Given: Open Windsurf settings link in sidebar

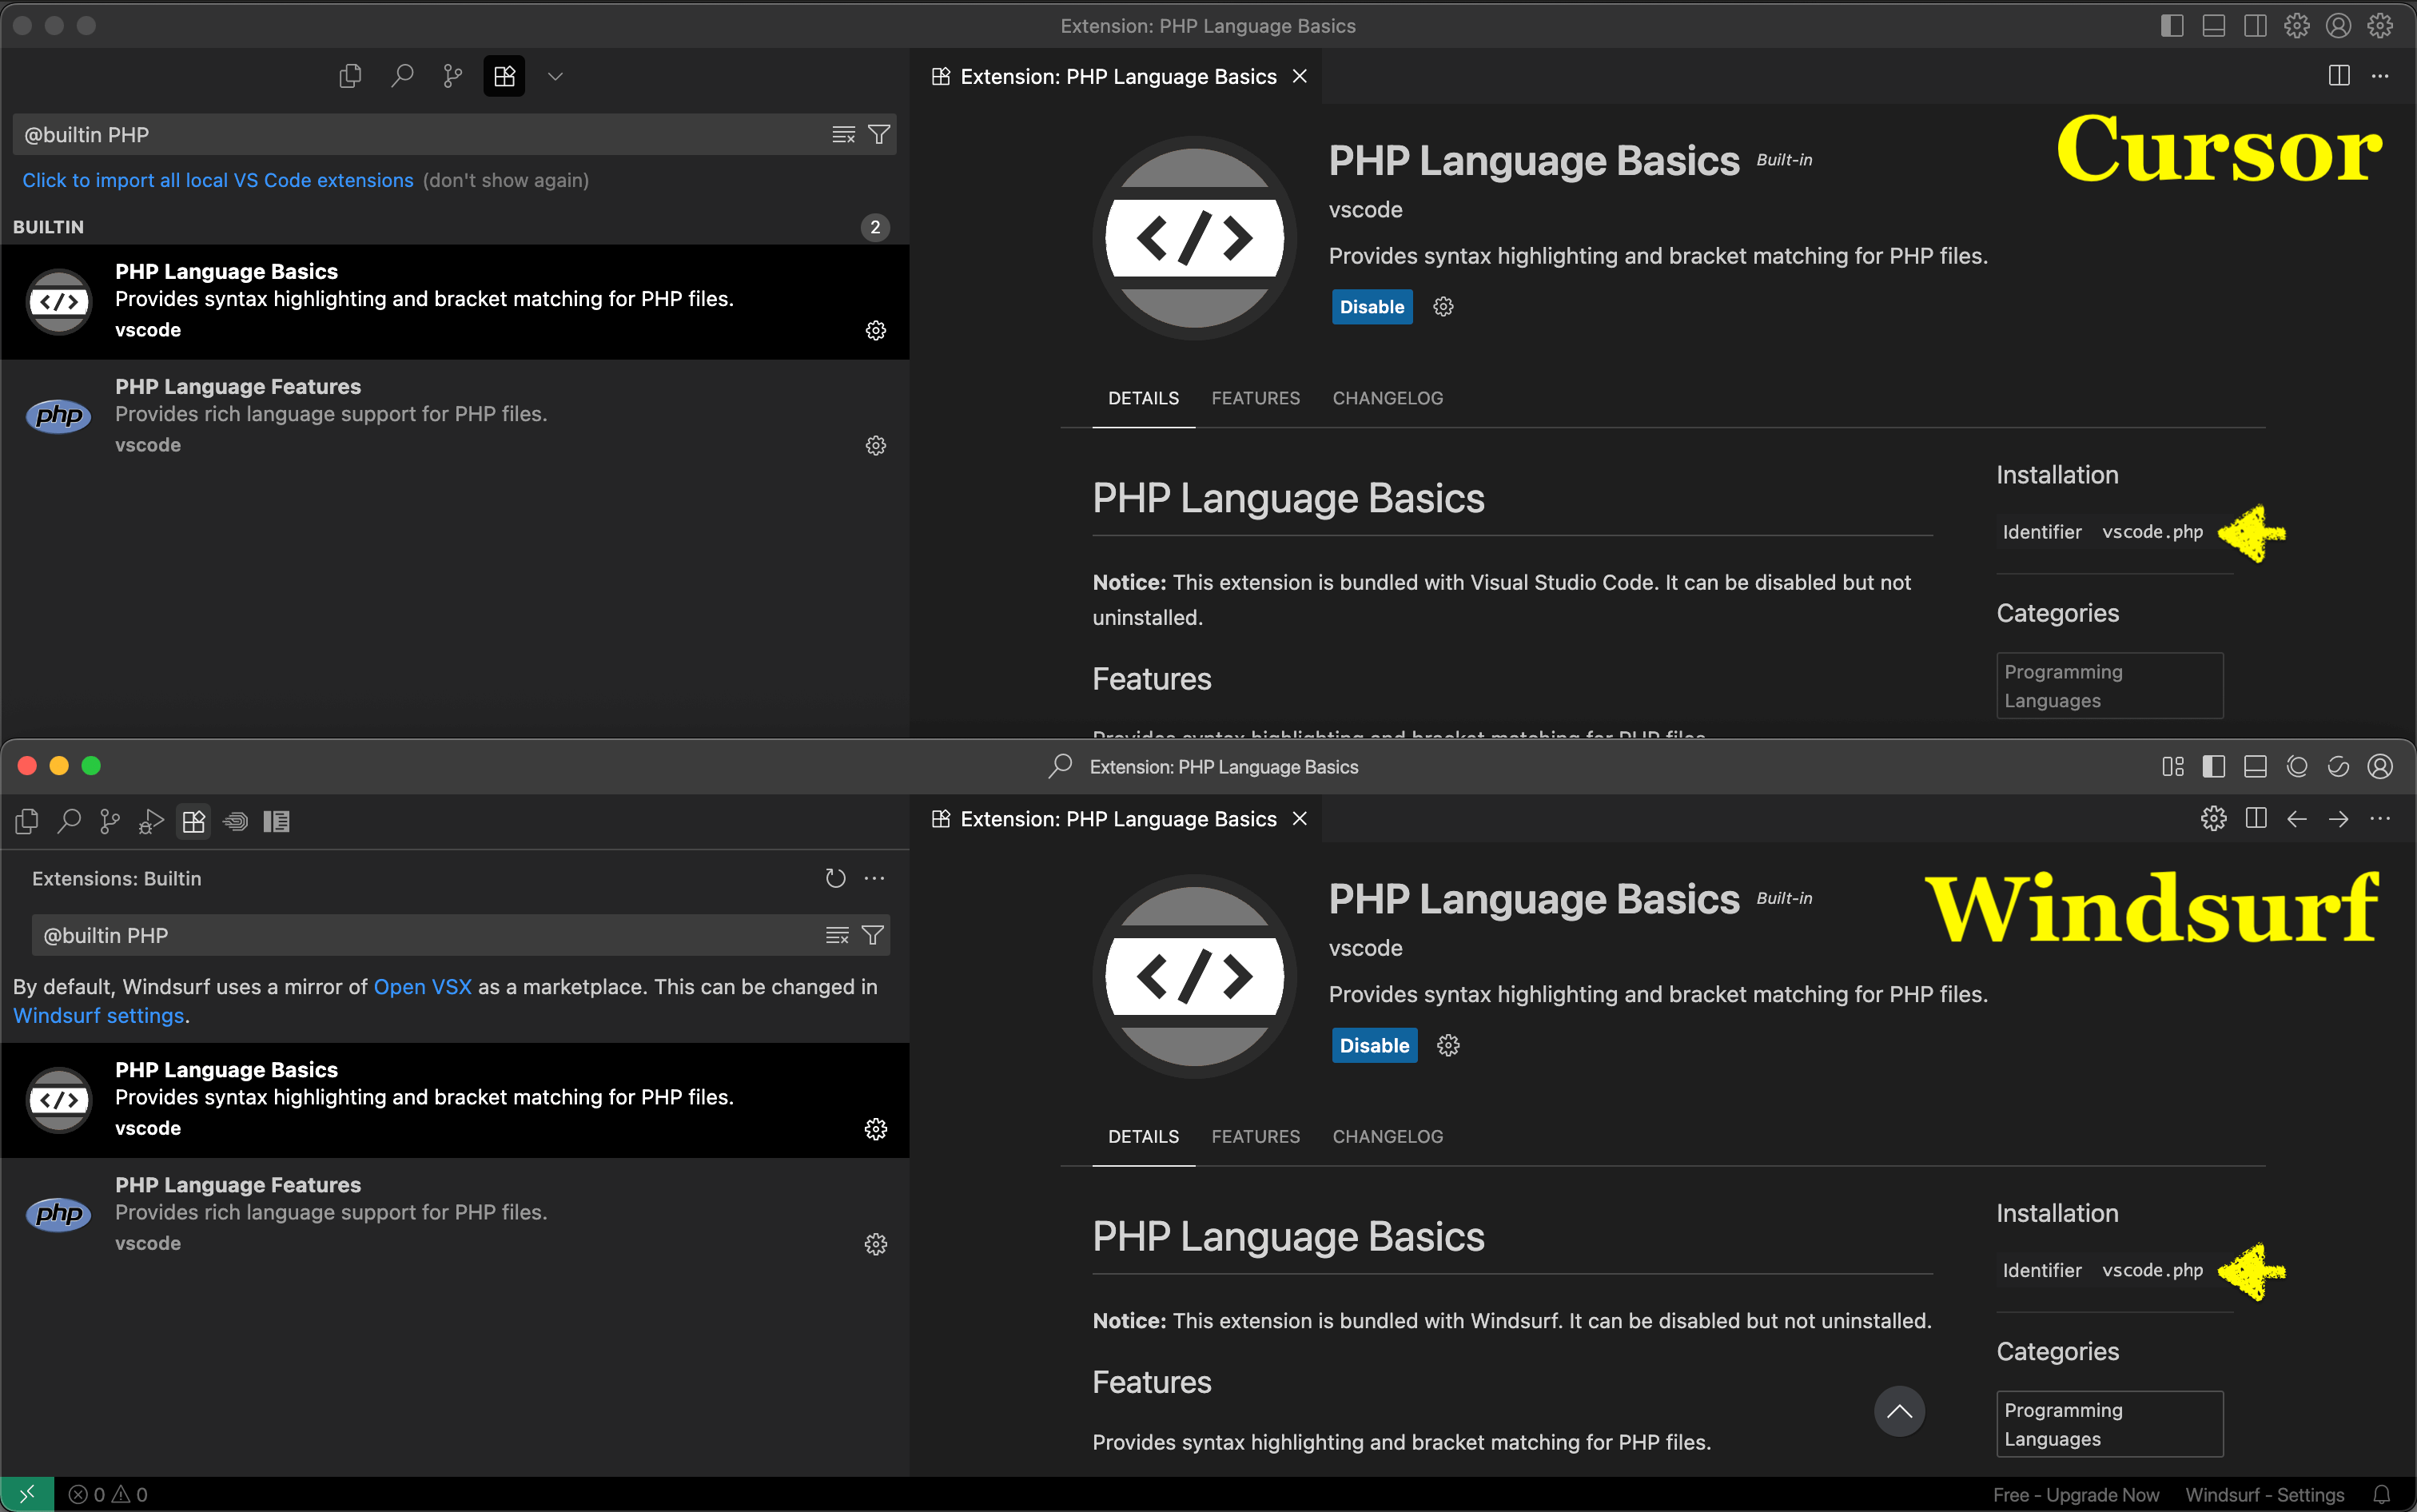Looking at the screenshot, I should point(99,1015).
